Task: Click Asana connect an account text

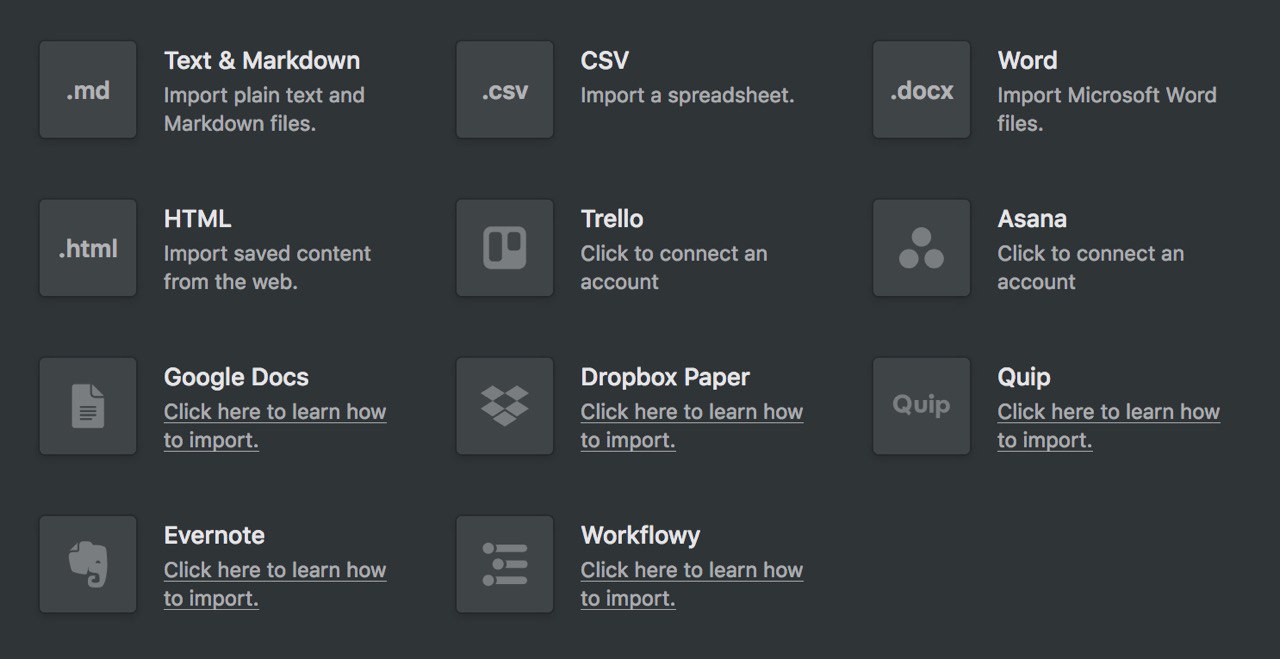Action: [x=1091, y=268]
